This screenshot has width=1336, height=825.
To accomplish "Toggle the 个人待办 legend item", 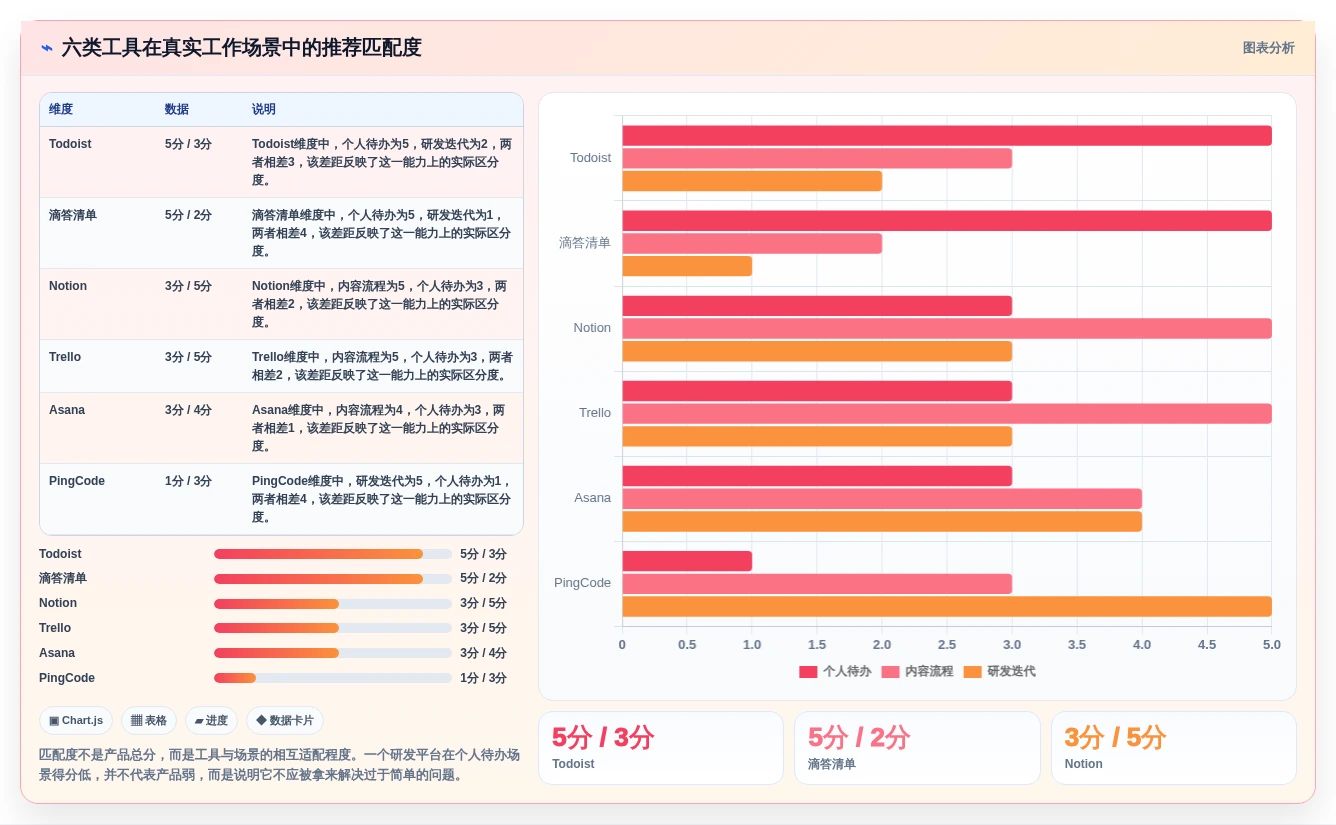I will (x=835, y=672).
